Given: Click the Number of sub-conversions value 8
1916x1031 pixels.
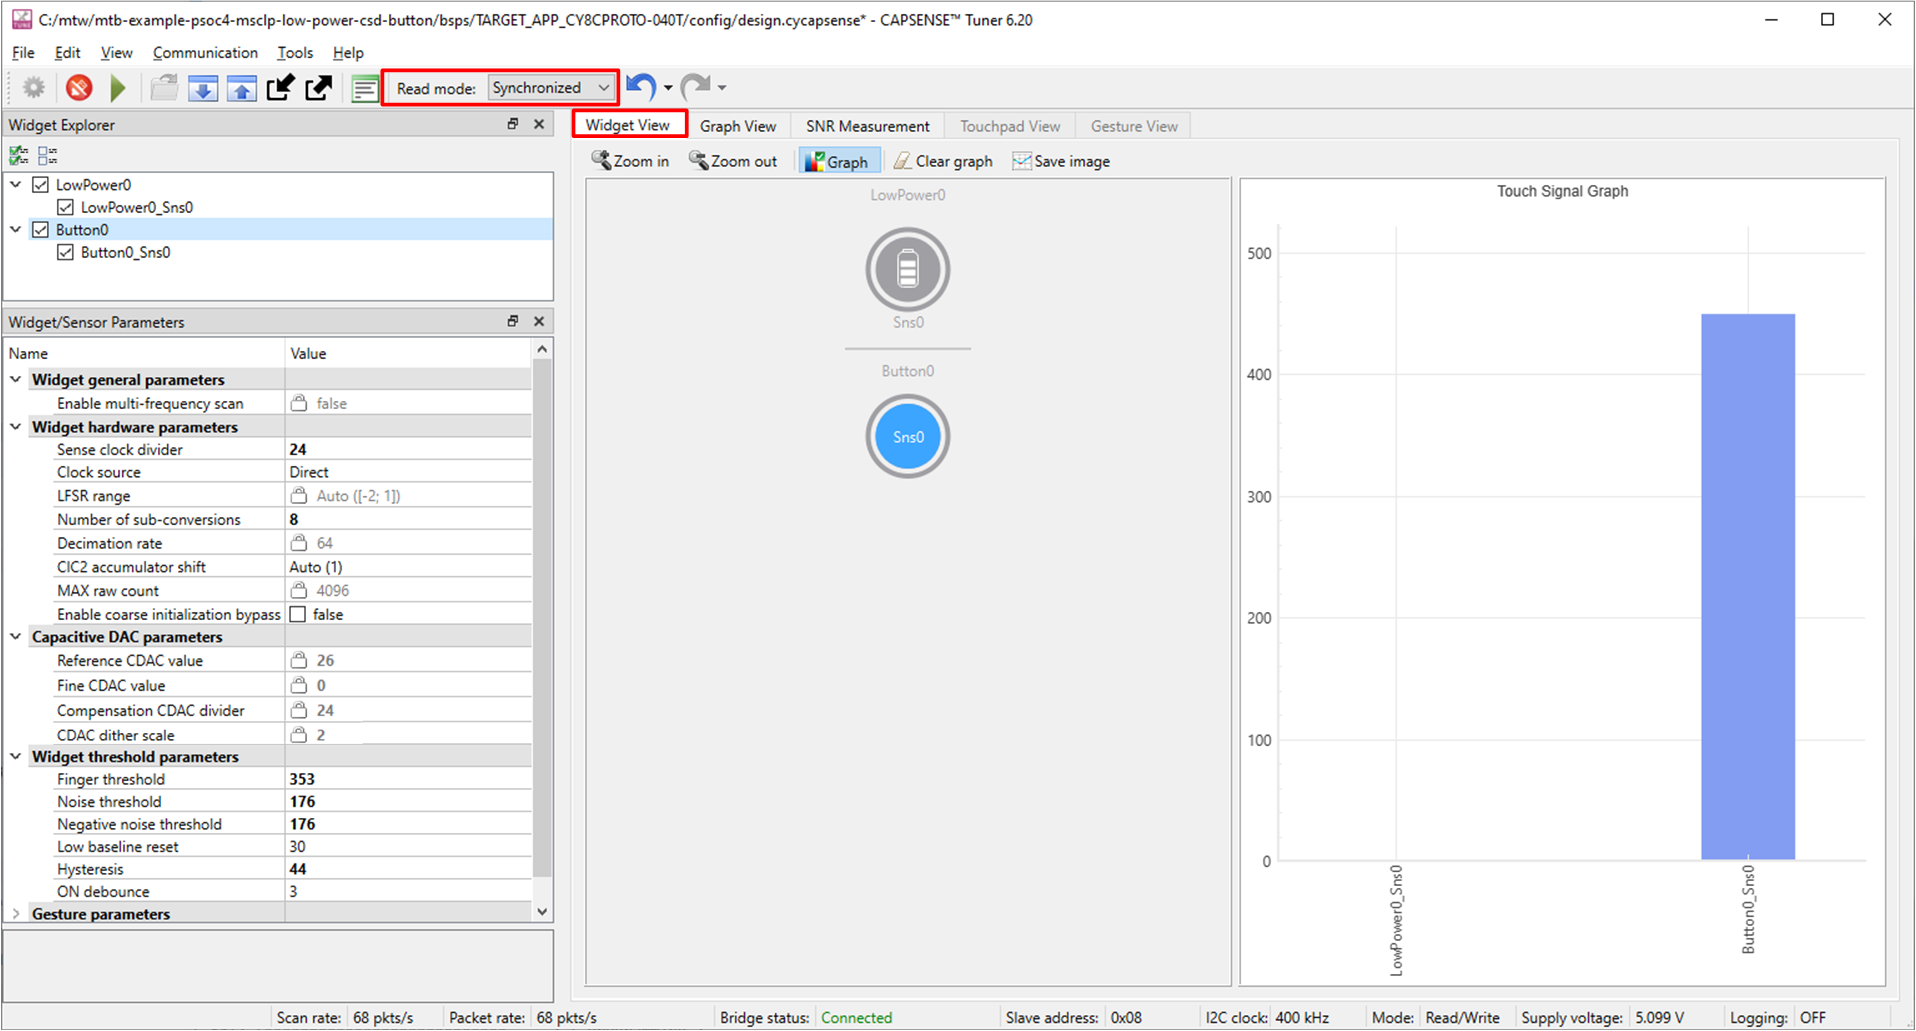Looking at the screenshot, I should coord(408,519).
